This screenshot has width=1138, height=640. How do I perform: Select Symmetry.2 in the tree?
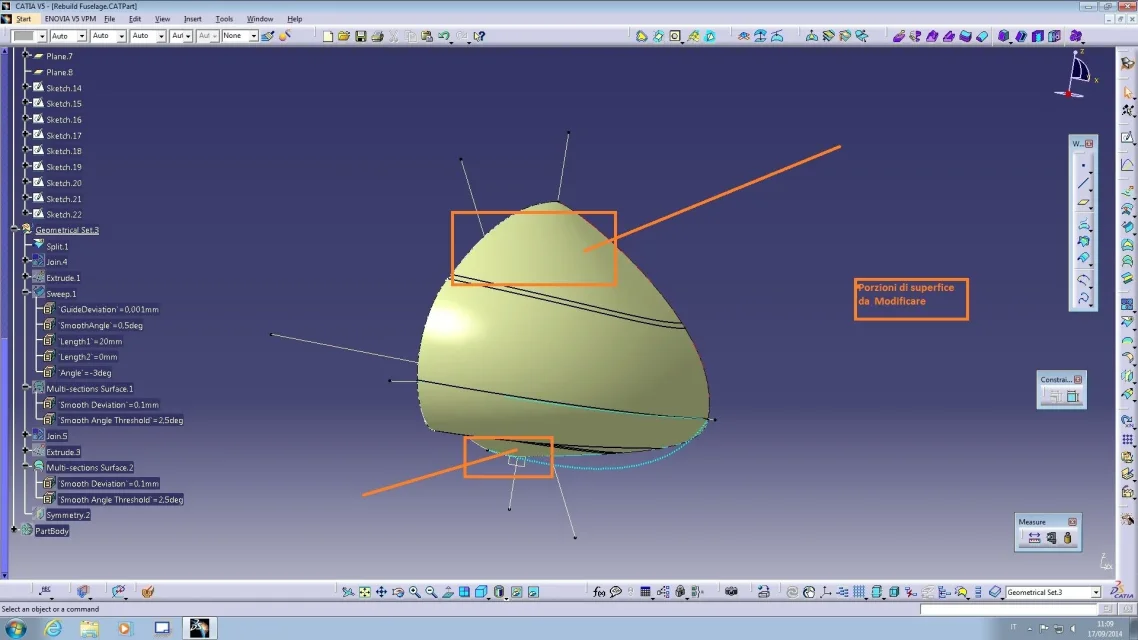click(x=68, y=515)
